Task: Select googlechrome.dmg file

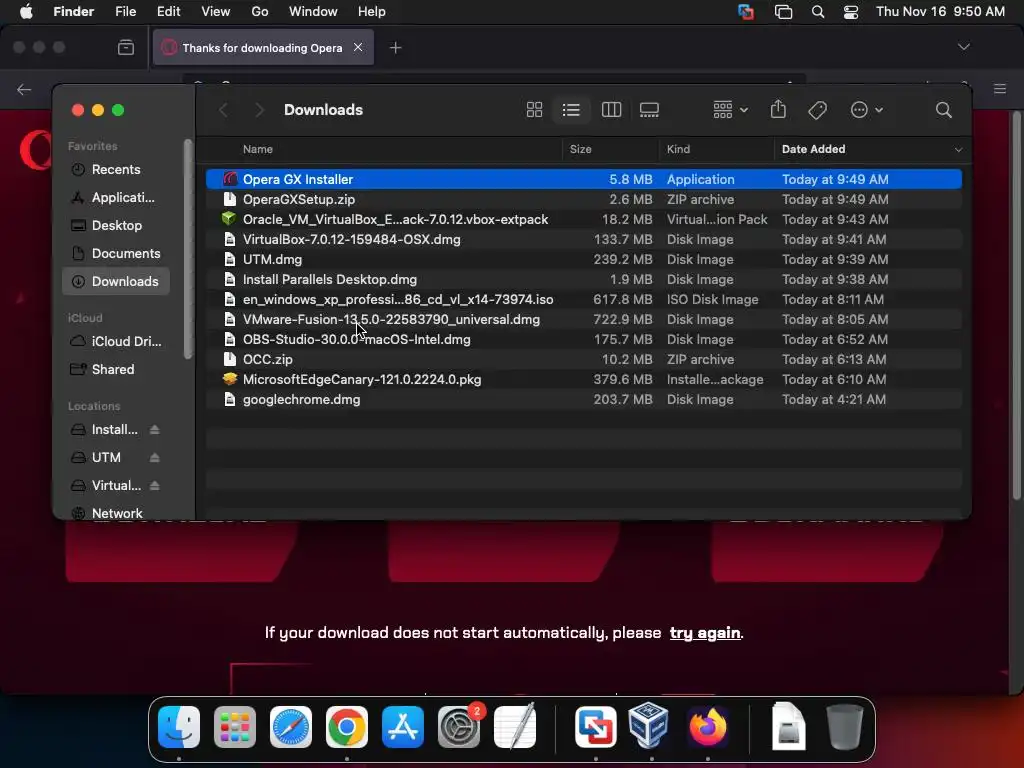Action: (584, 400)
